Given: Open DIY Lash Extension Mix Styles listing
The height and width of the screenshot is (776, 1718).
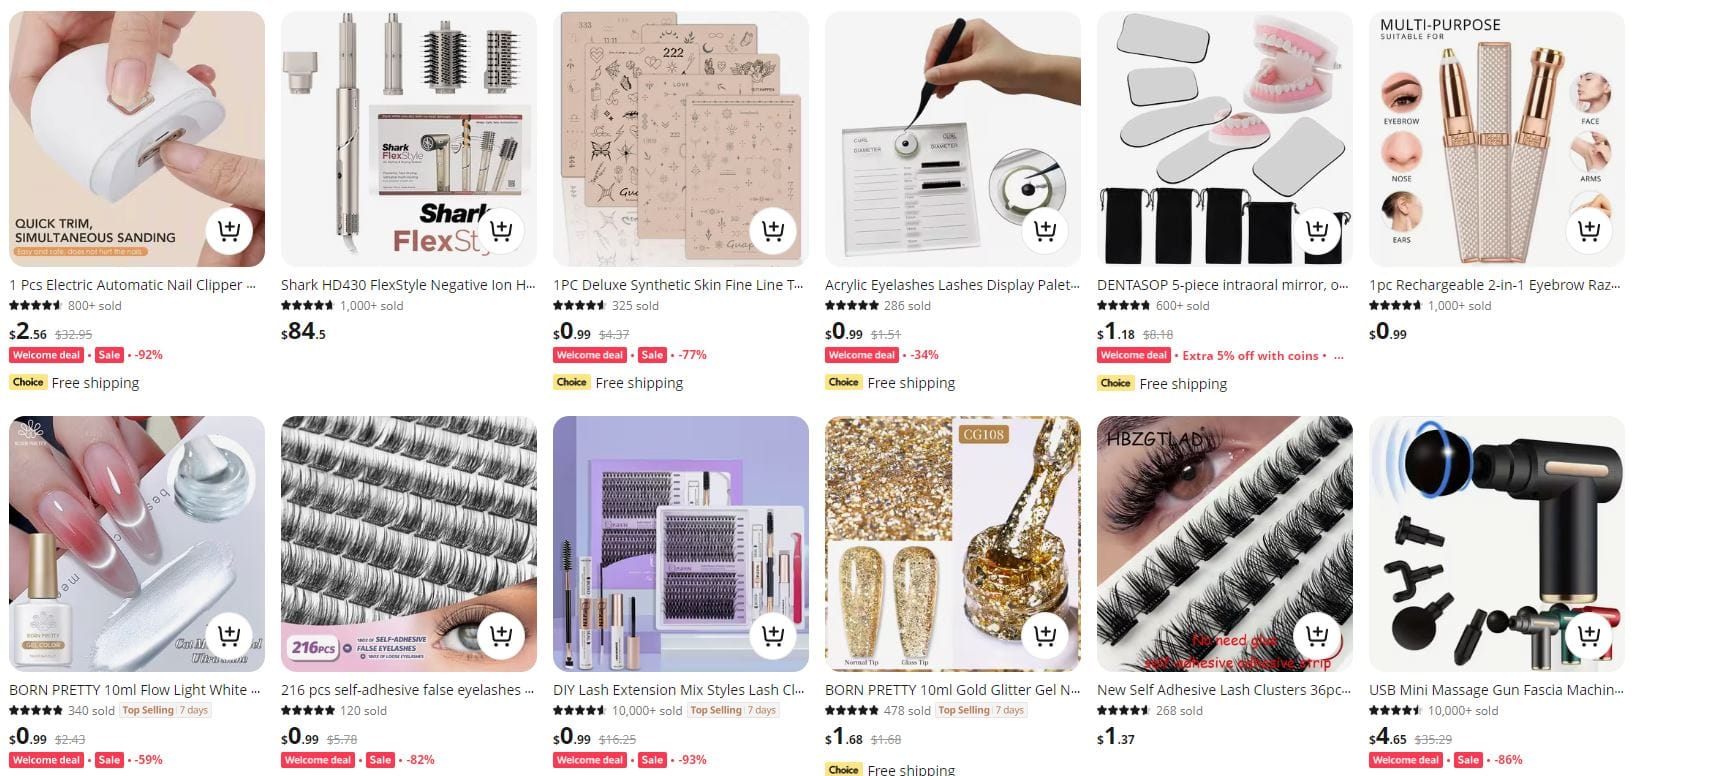Looking at the screenshot, I should (679, 690).
